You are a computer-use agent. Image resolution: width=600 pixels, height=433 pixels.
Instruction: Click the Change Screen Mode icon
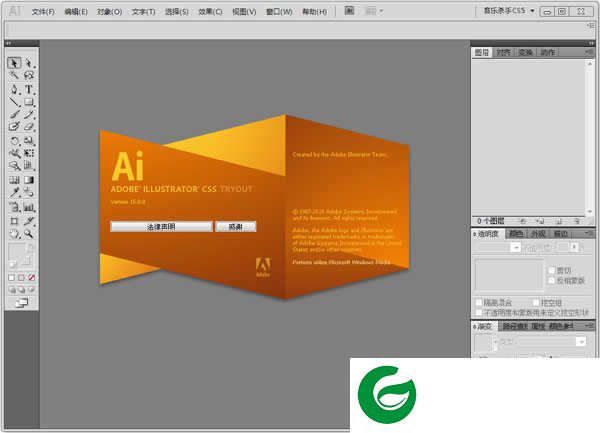click(x=22, y=303)
